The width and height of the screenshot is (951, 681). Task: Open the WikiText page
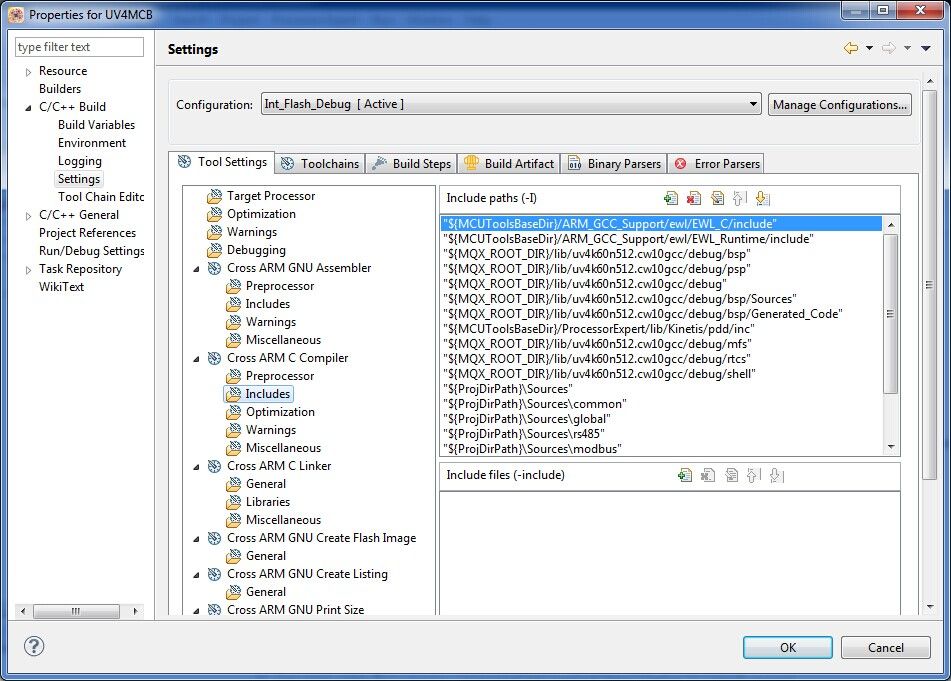(x=61, y=287)
